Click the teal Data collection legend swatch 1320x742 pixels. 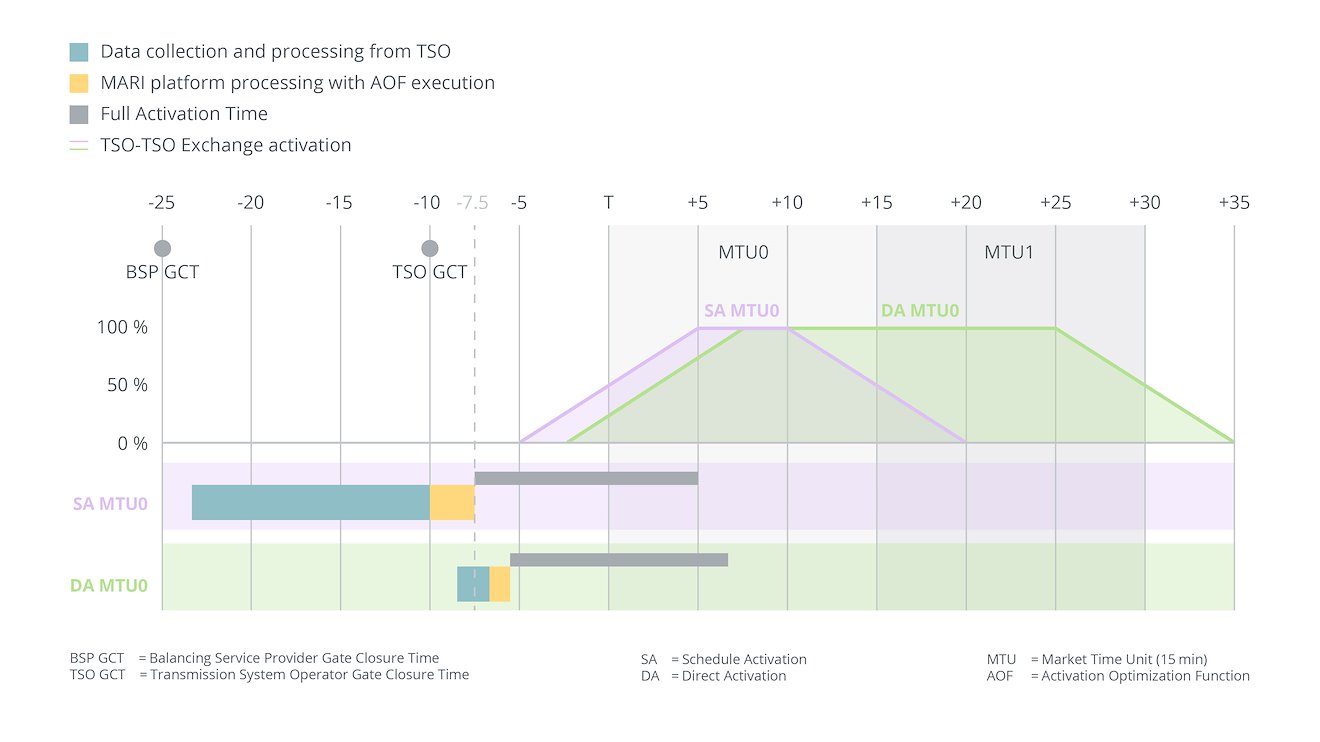(x=79, y=52)
